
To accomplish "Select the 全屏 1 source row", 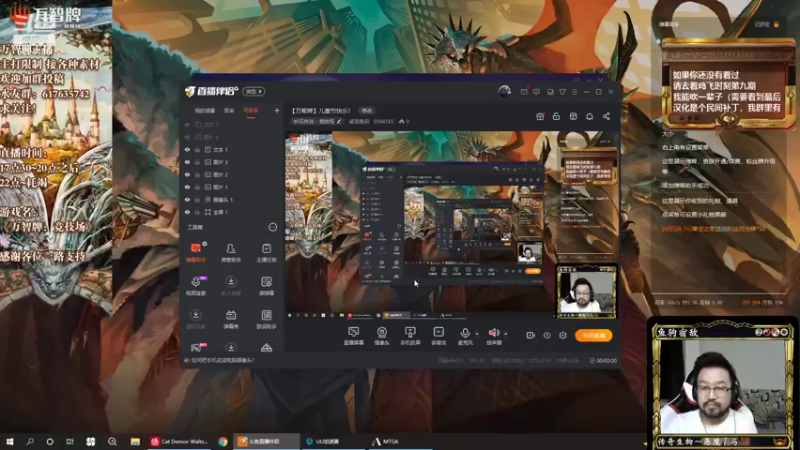I will pos(232,212).
